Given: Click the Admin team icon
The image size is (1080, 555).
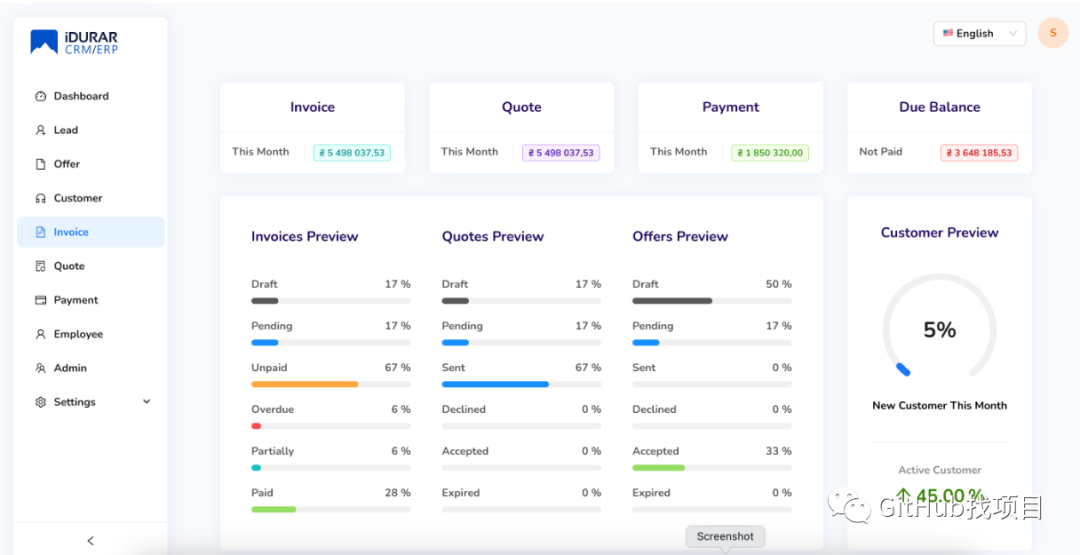Looking at the screenshot, I should (x=41, y=369).
